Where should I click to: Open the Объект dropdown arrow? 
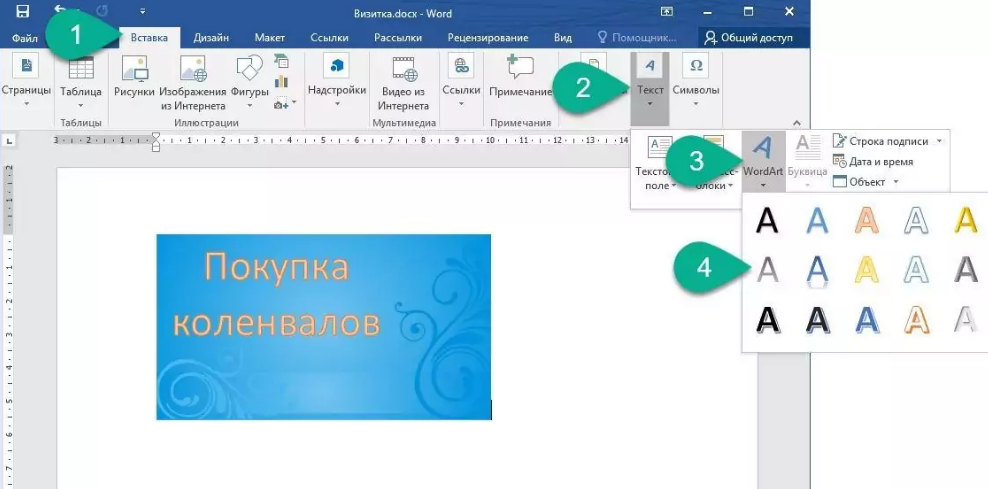tap(896, 182)
